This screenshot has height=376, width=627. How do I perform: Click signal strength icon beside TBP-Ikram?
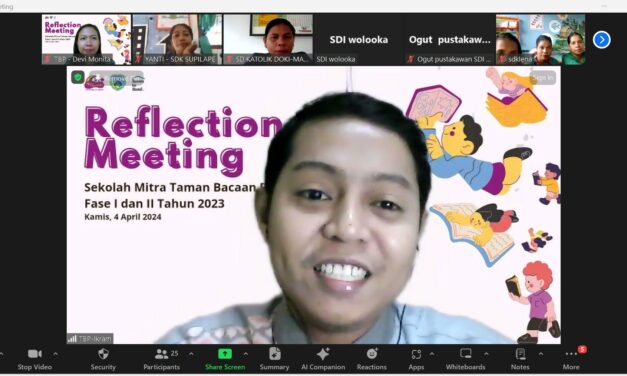(72, 339)
